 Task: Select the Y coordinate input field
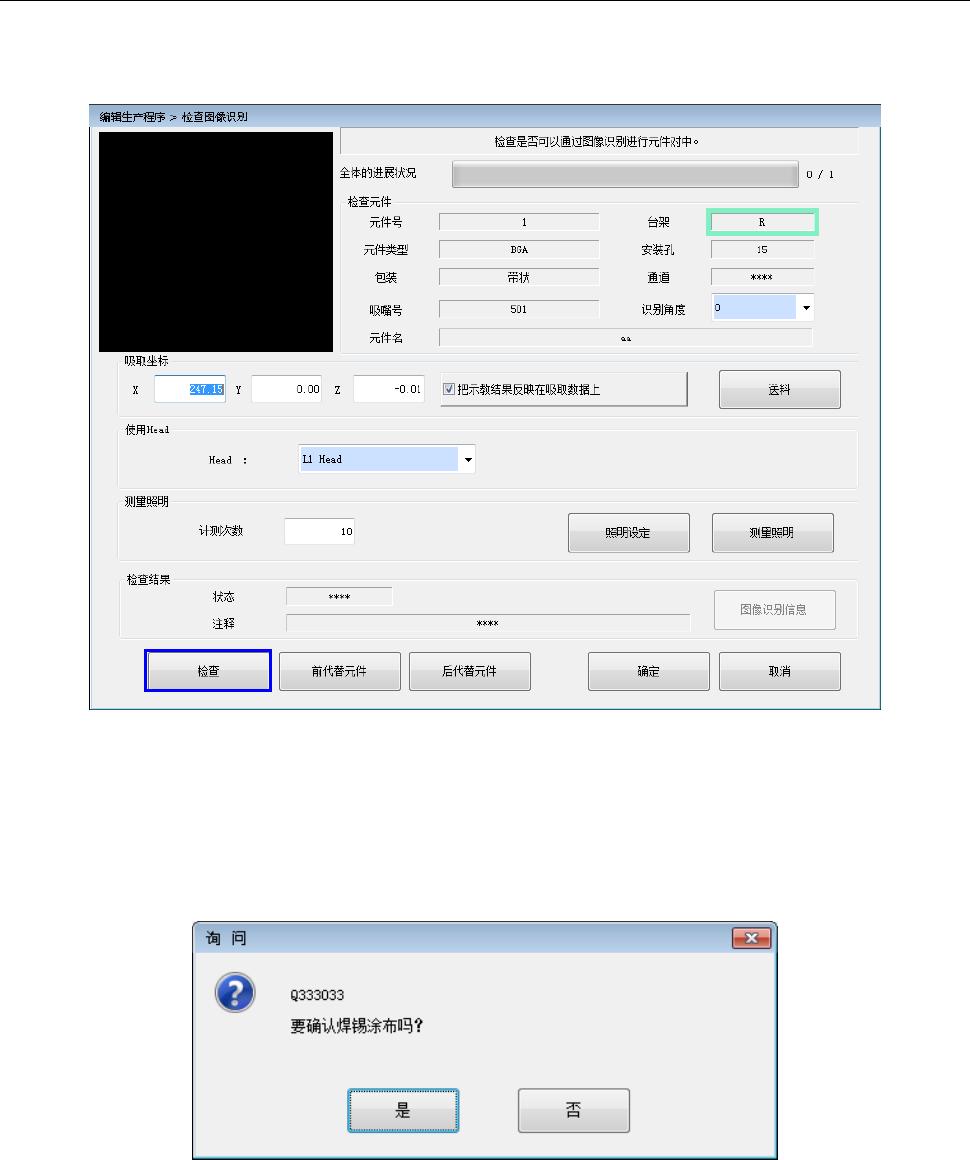coord(286,389)
